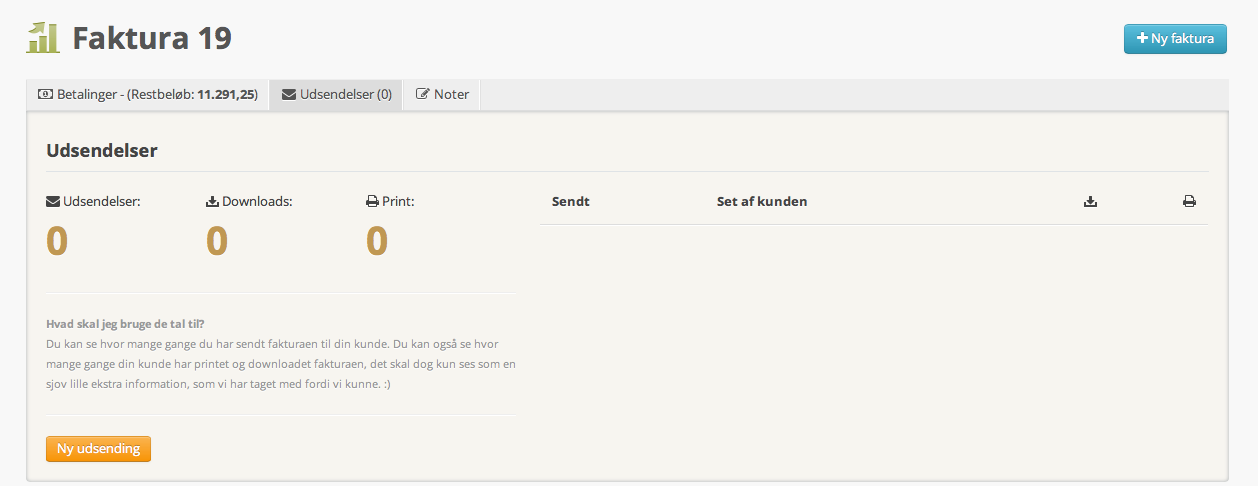Click the Sendt column header
Screen dimensions: 1258x486
click(570, 201)
